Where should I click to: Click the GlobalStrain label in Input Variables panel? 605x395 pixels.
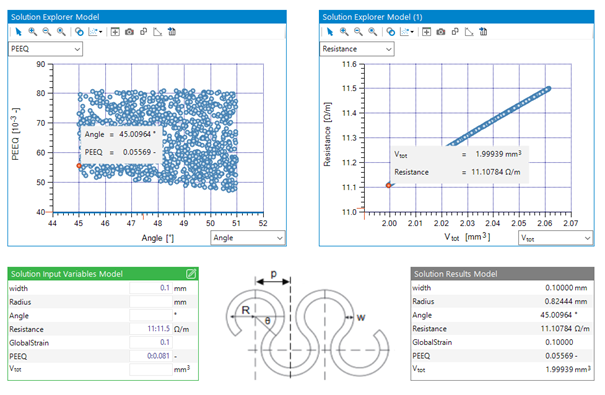29,343
